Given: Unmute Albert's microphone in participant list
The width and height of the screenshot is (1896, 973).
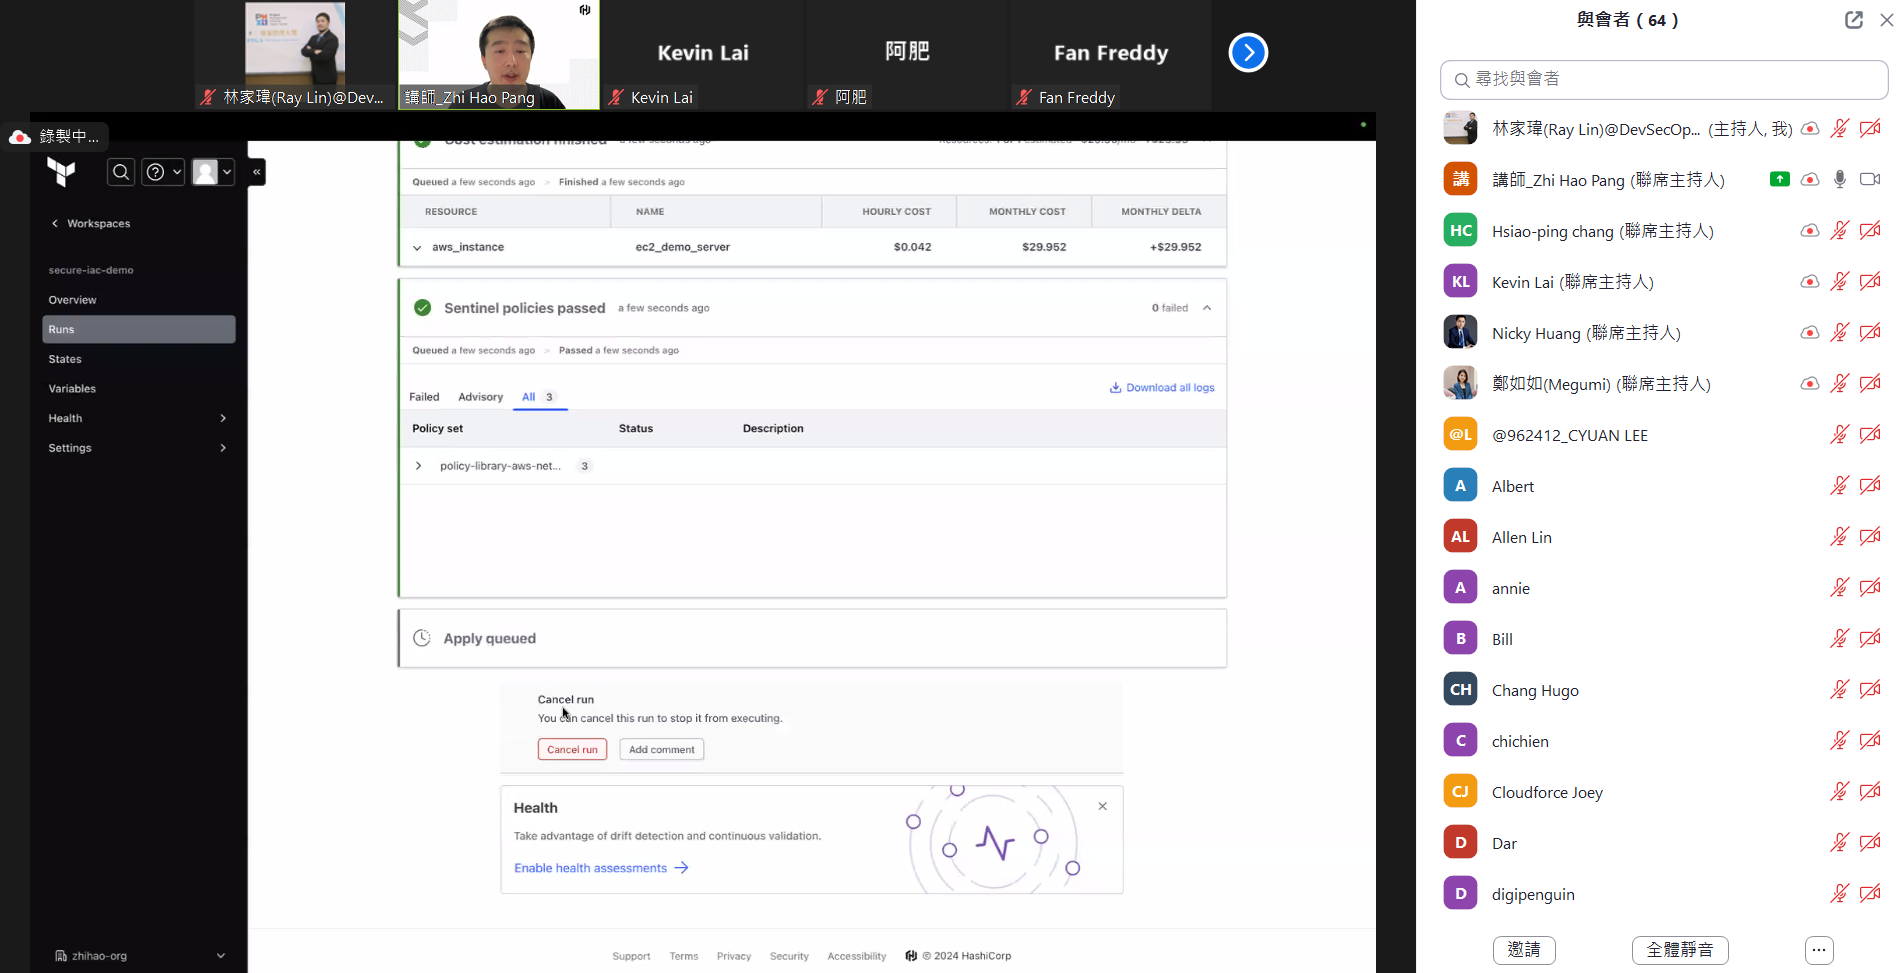Looking at the screenshot, I should click(x=1839, y=486).
